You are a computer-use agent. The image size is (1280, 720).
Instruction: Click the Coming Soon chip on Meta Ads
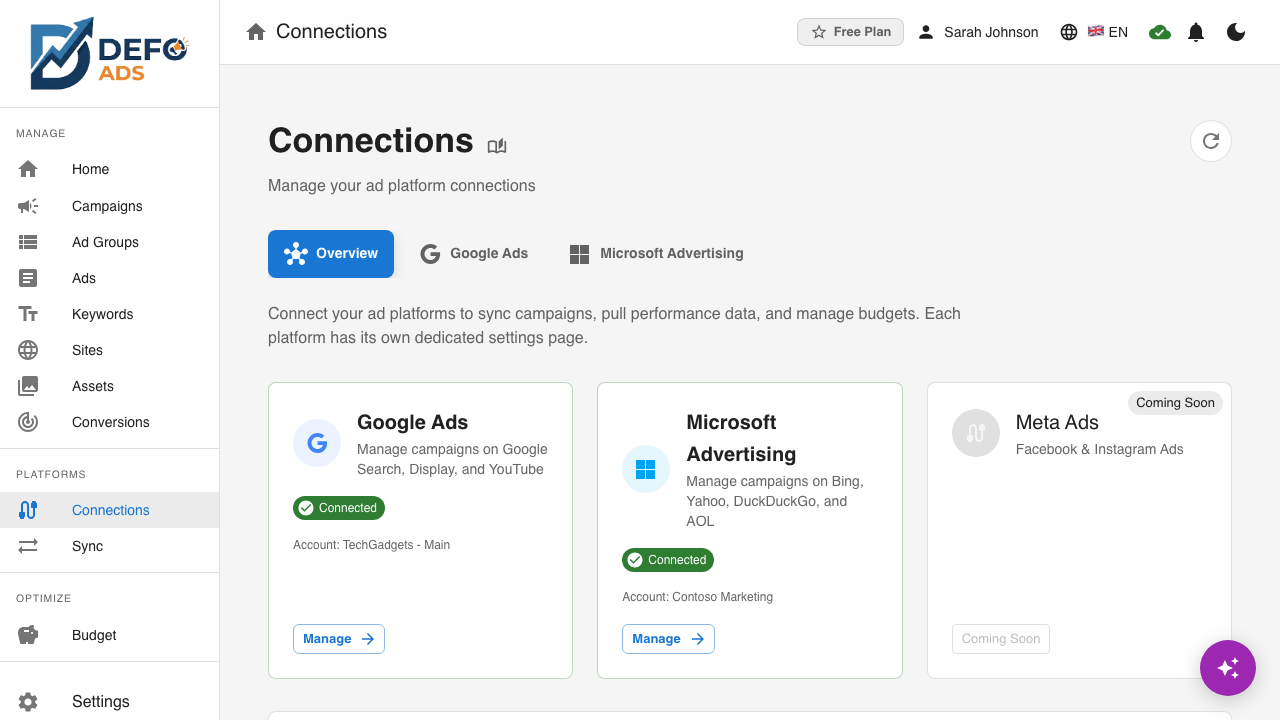coord(1175,403)
